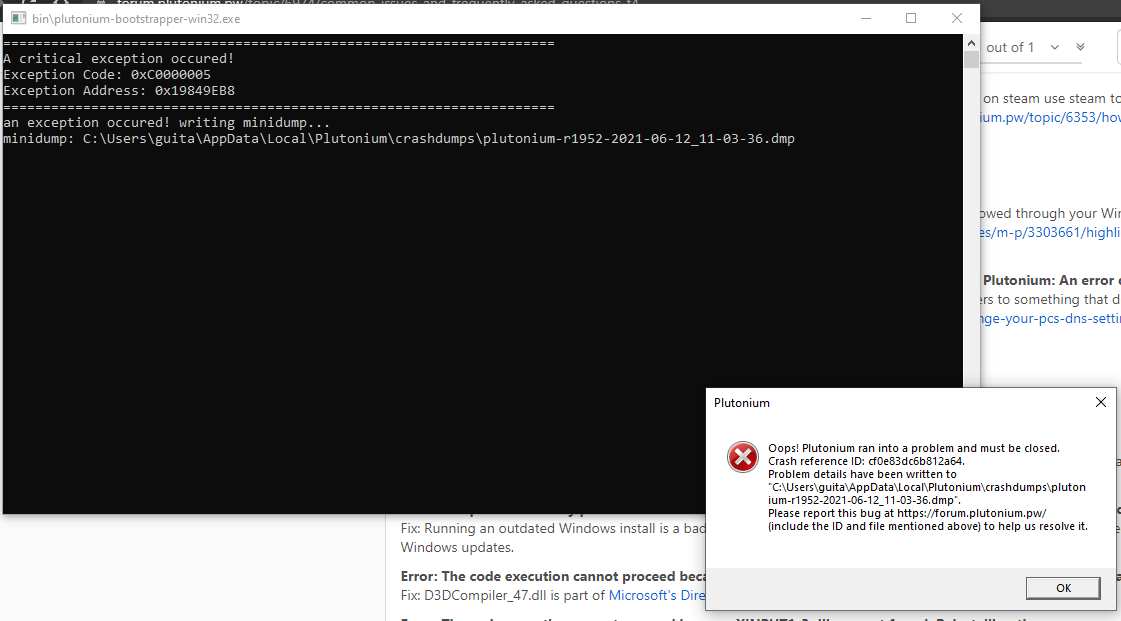Maximize the plutonium-bootstrapper console window
Viewport: 1121px width, 621px height.
click(911, 19)
